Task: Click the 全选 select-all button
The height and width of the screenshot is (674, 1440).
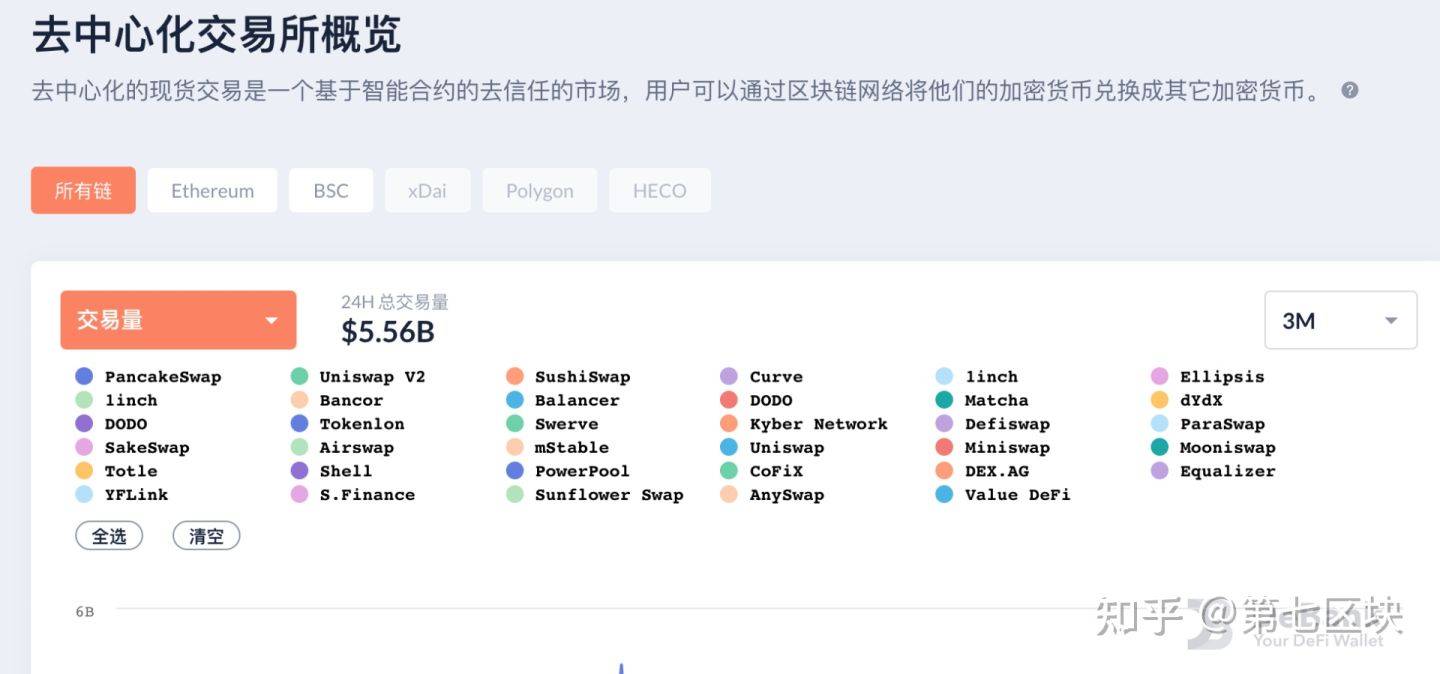Action: 109,536
